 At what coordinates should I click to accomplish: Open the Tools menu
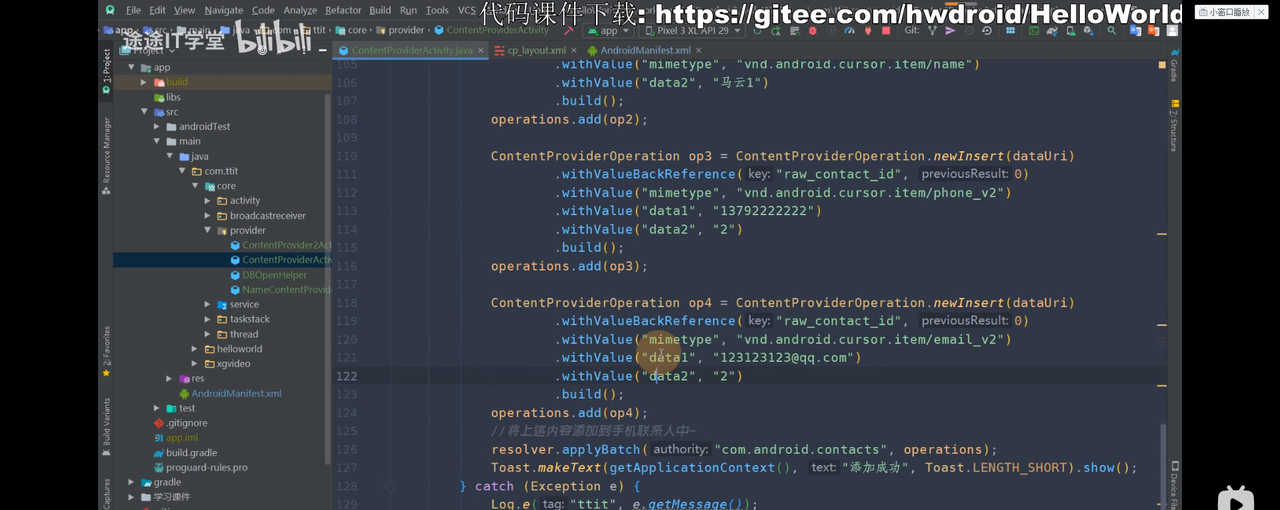point(437,10)
